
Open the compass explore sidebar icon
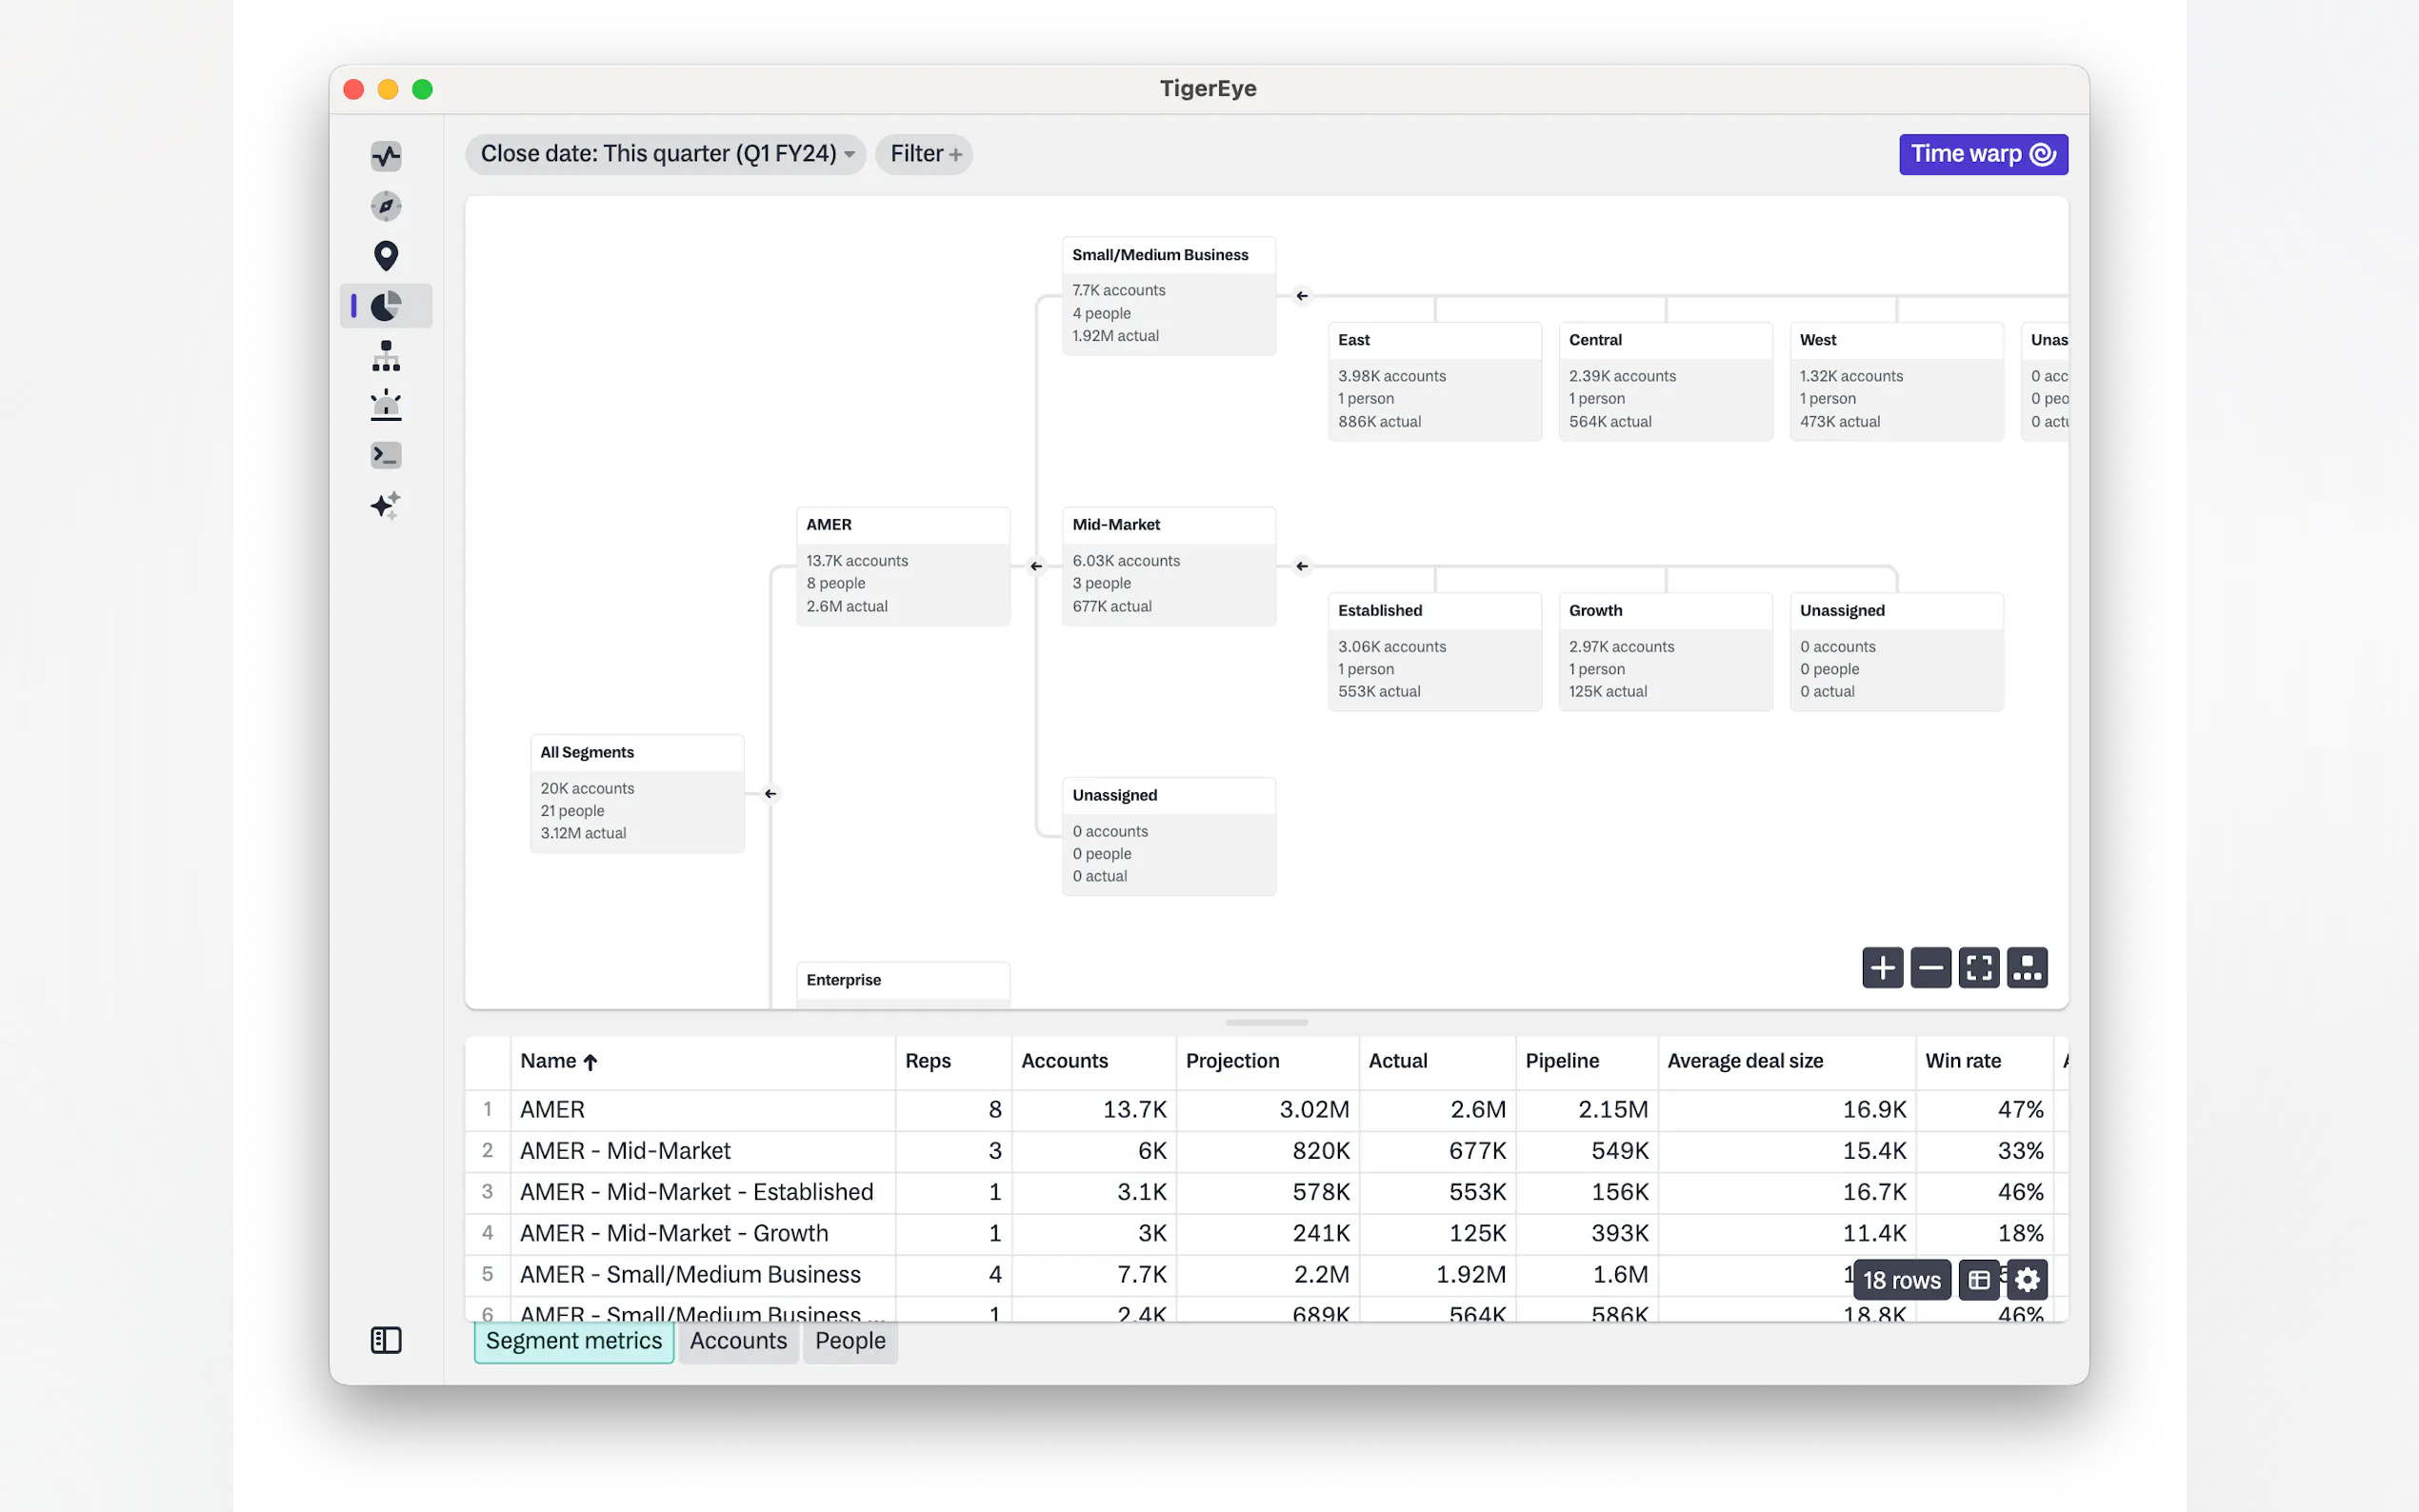[x=386, y=206]
